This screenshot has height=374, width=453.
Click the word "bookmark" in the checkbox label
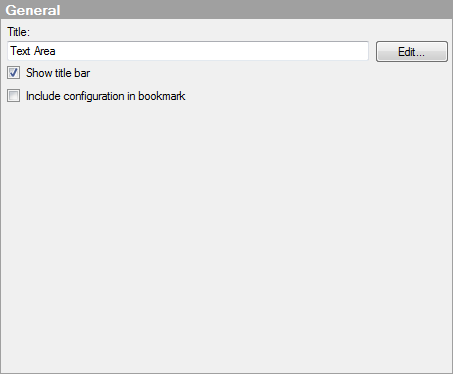162,96
